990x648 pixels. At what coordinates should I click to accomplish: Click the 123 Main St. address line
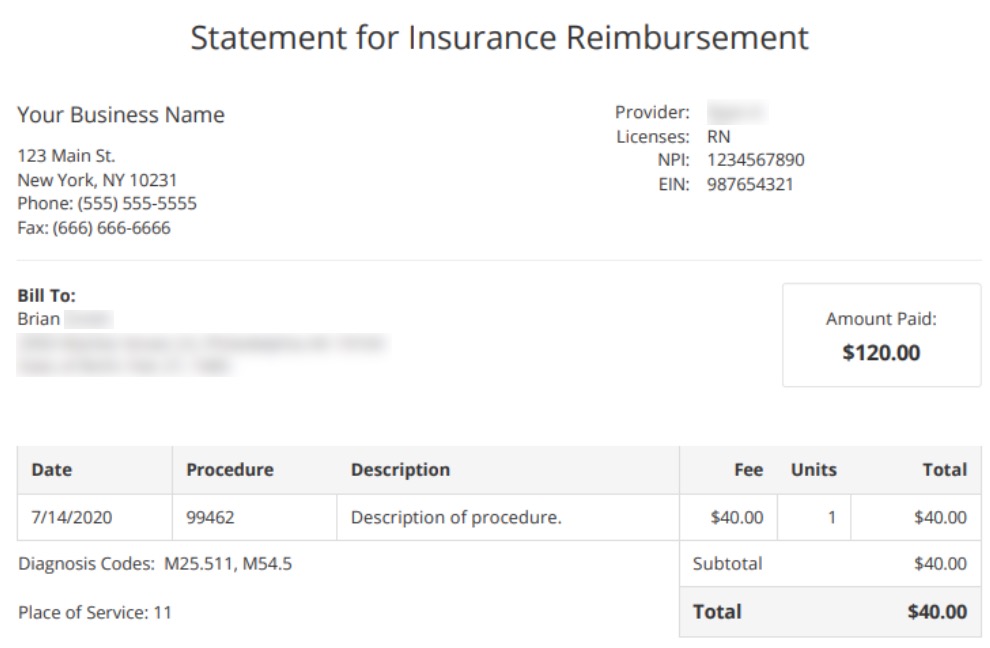tap(66, 155)
